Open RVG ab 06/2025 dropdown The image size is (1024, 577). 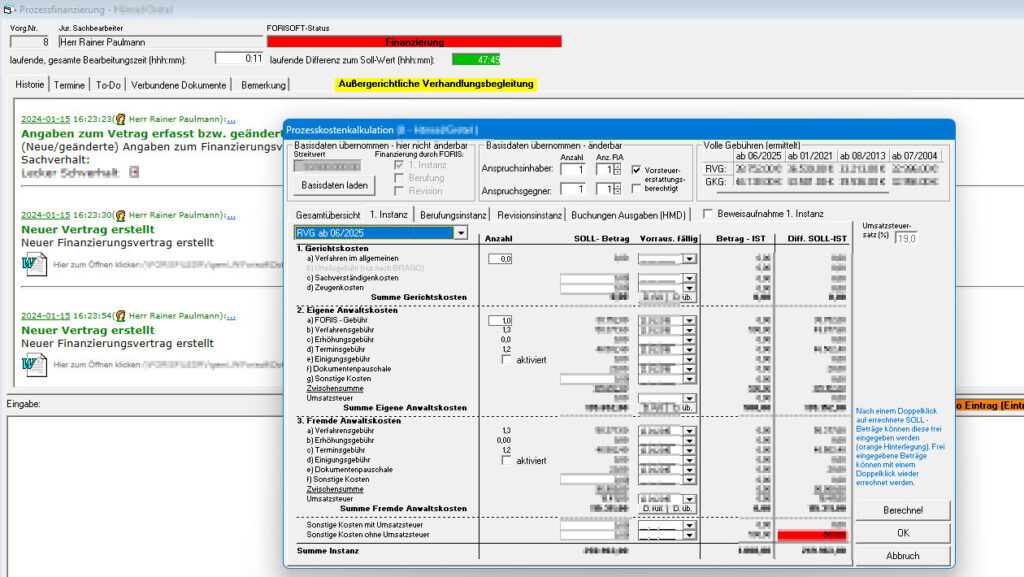point(461,233)
